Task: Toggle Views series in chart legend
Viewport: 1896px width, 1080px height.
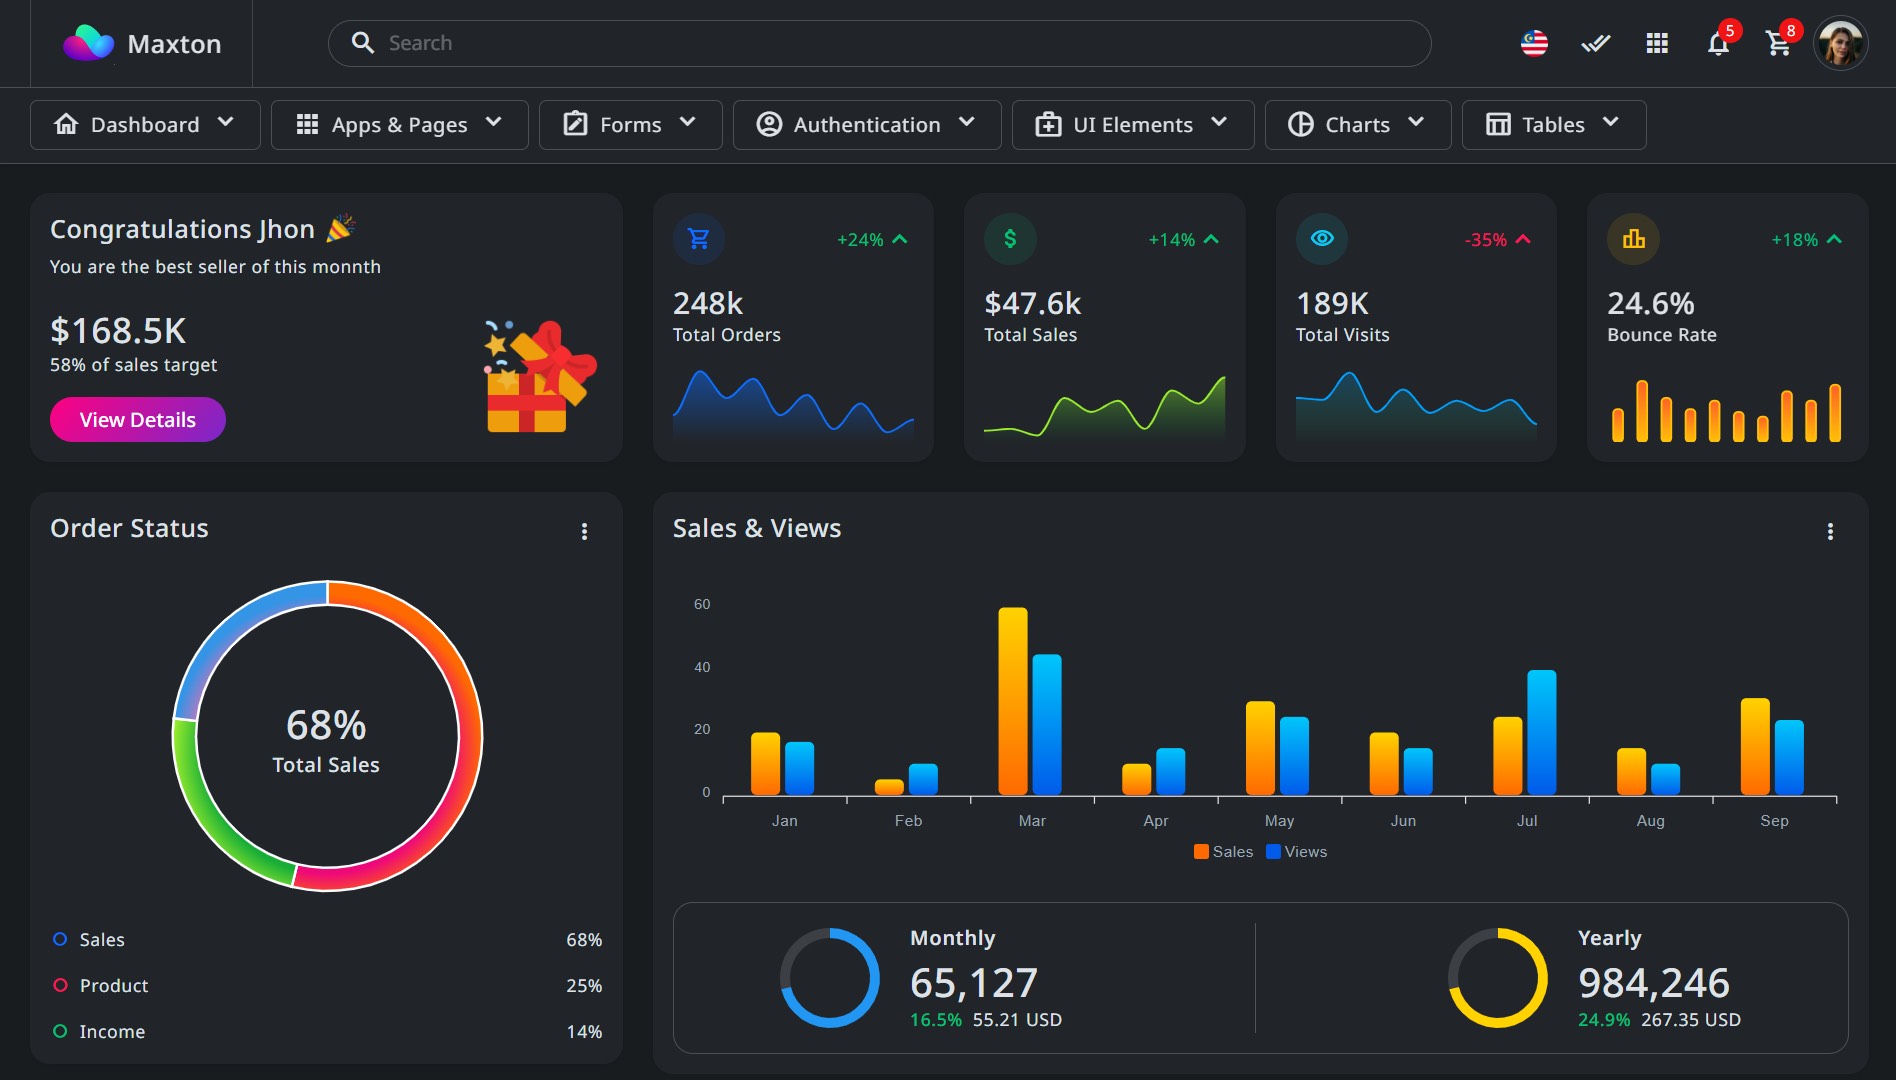Action: click(x=1297, y=852)
